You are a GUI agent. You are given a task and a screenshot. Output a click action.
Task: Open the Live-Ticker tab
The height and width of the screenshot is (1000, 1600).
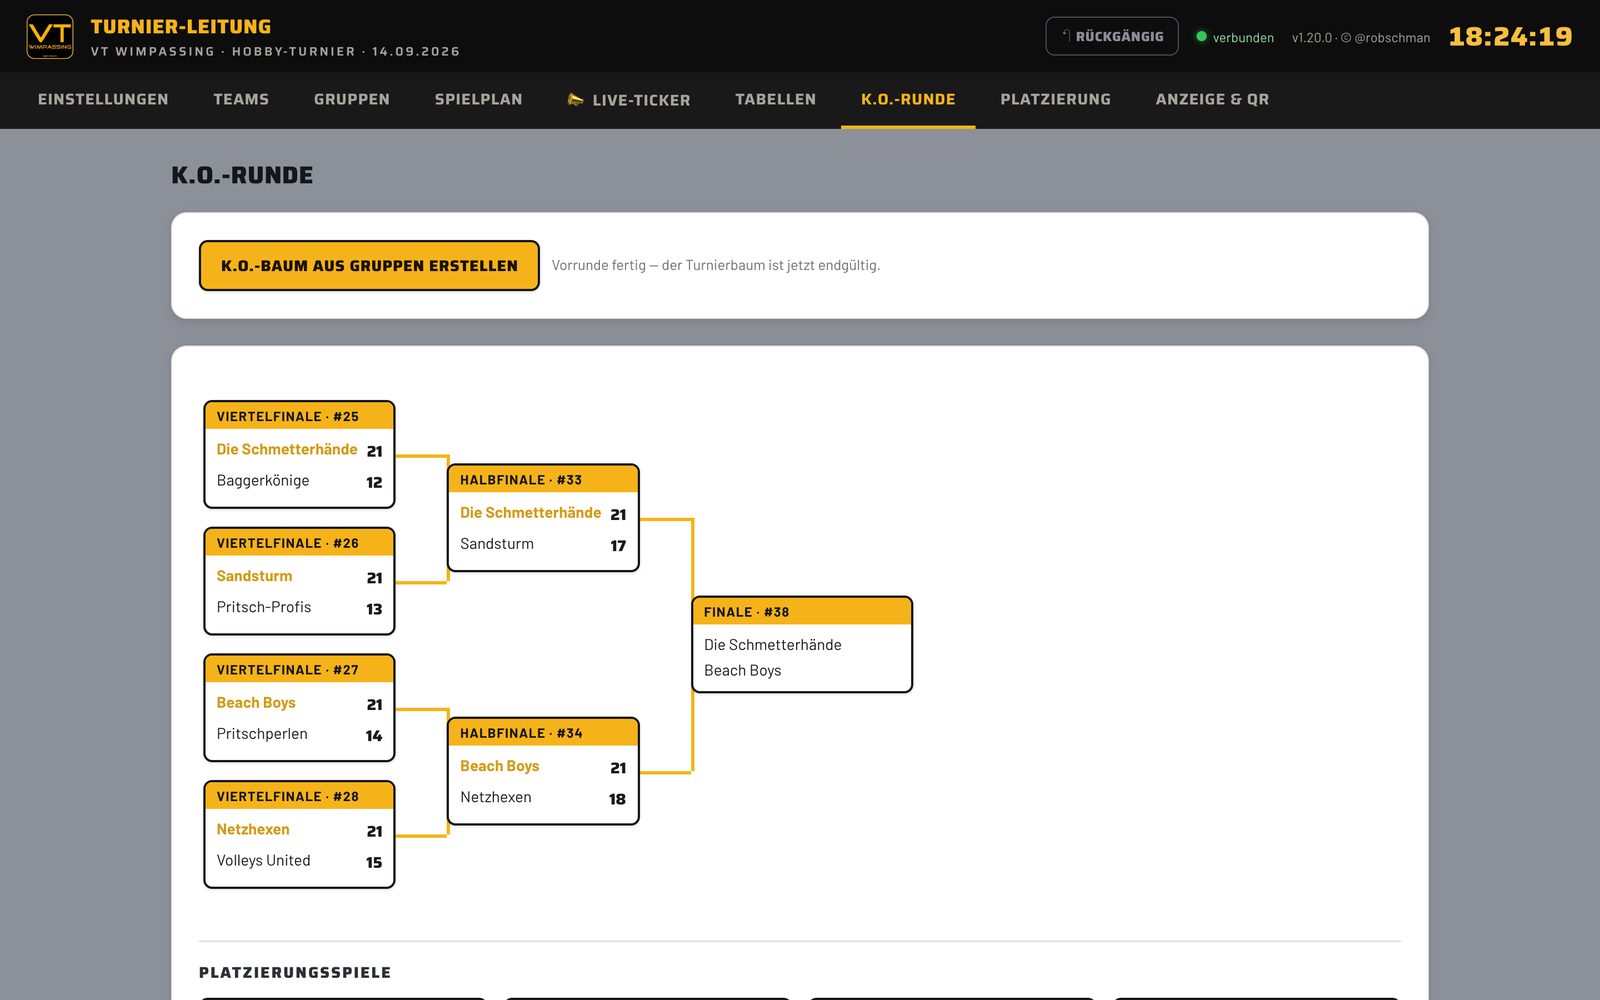(629, 99)
